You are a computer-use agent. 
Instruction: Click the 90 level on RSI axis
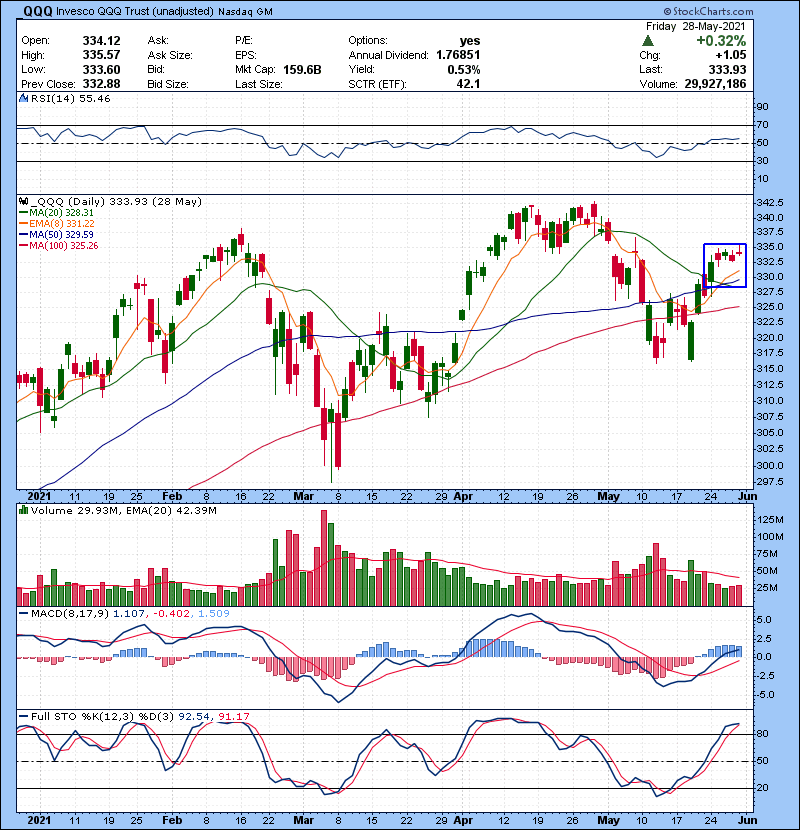pos(763,107)
